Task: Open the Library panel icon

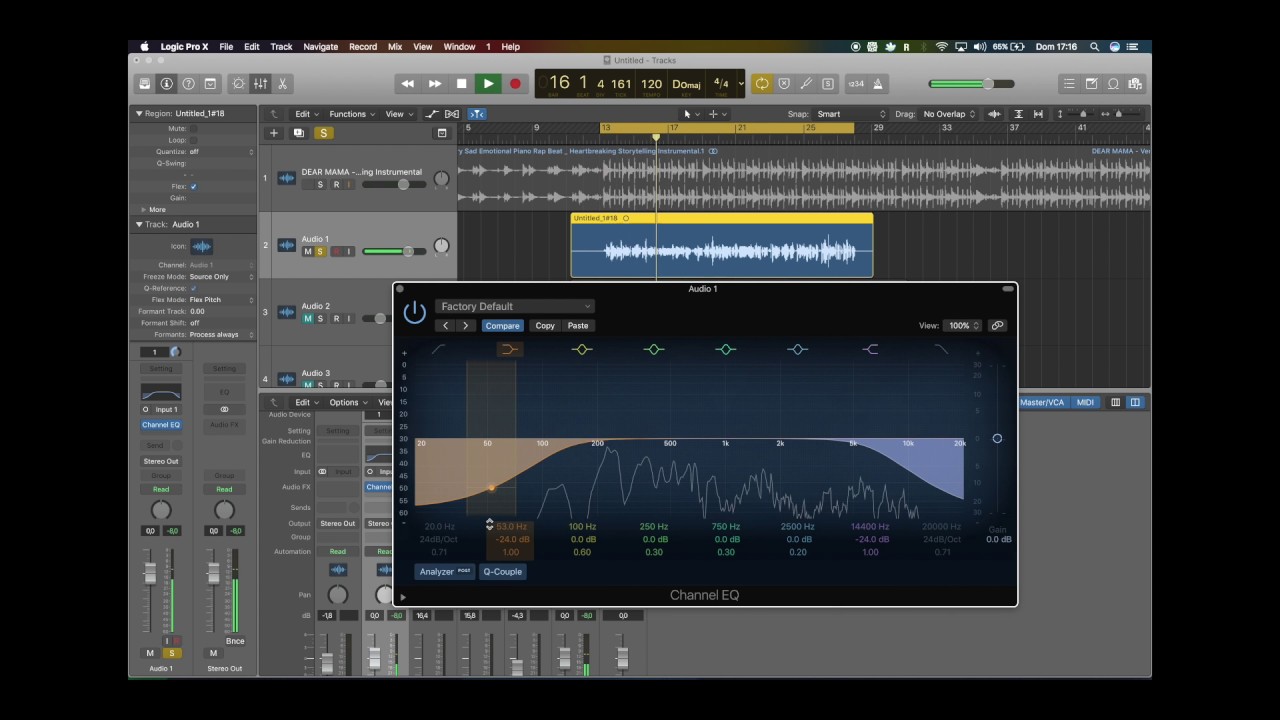Action: (145, 84)
